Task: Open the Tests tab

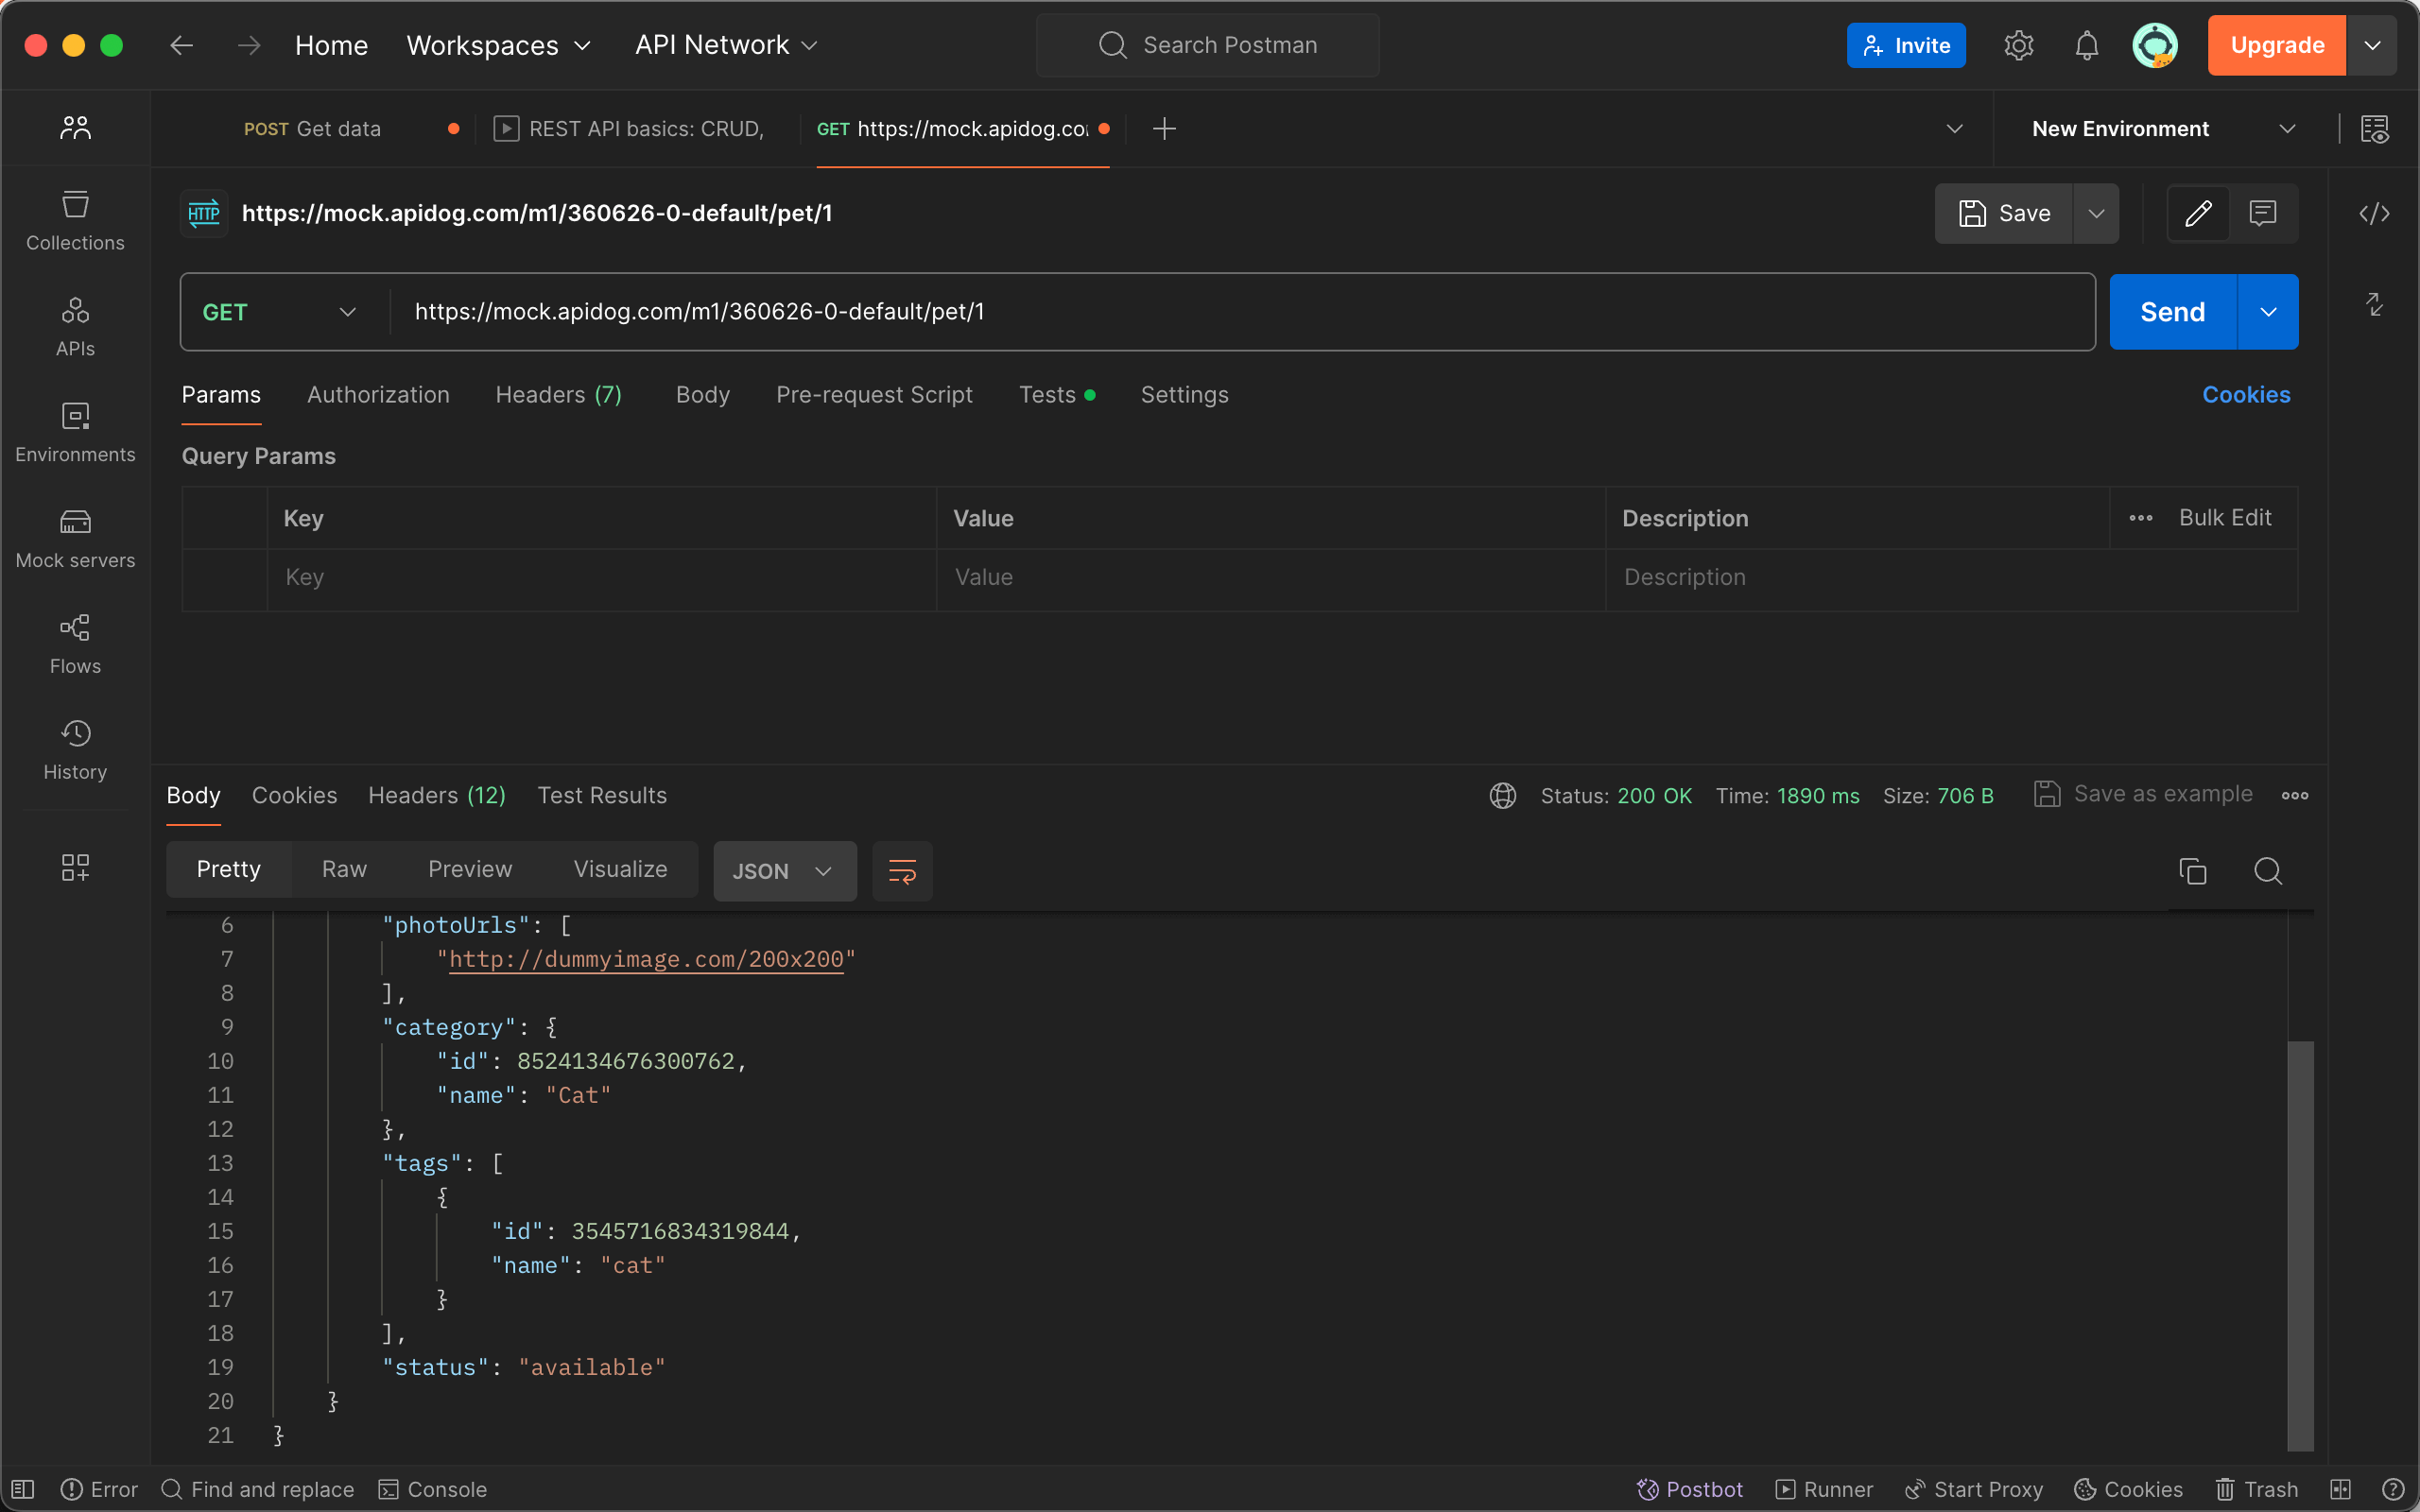Action: pos(1056,395)
